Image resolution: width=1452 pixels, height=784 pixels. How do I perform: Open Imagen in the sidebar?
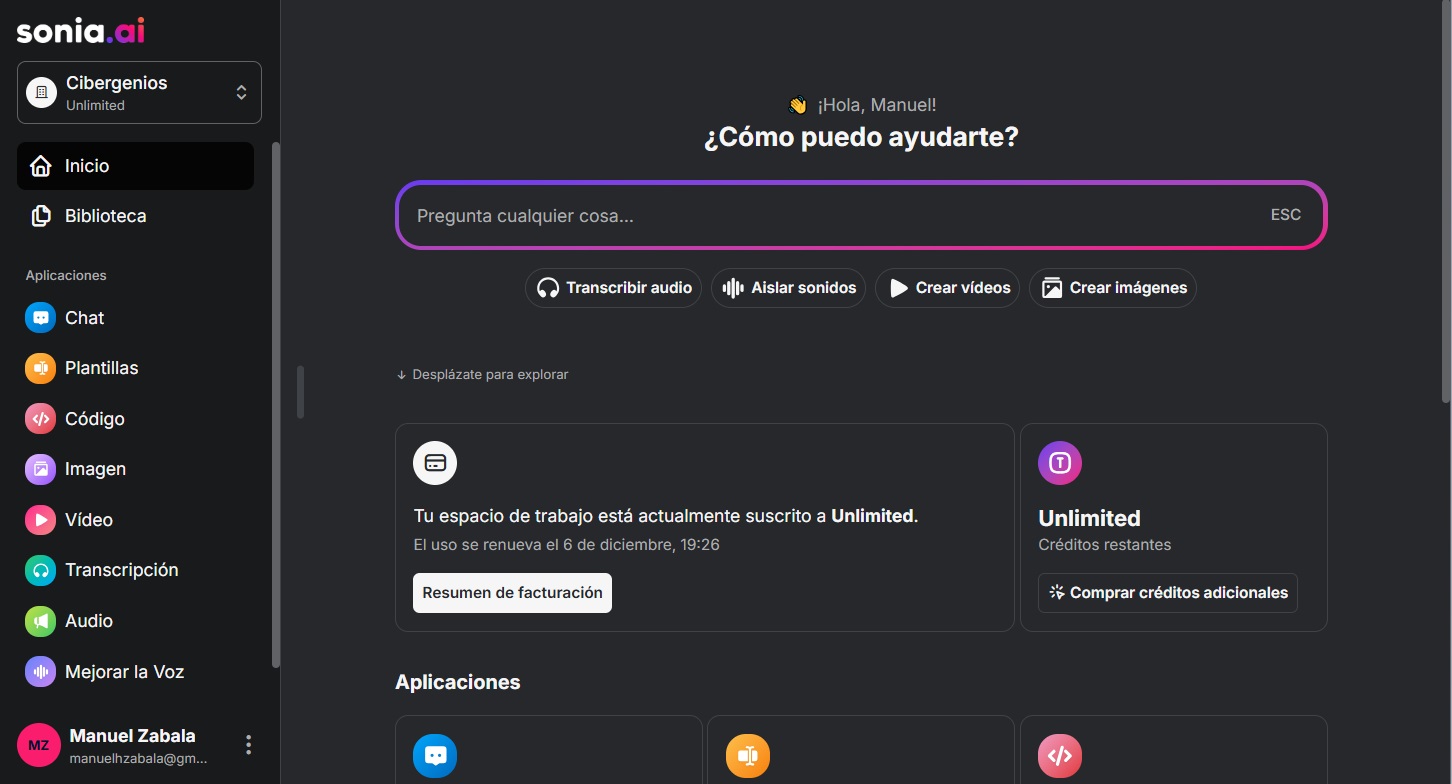[135, 469]
